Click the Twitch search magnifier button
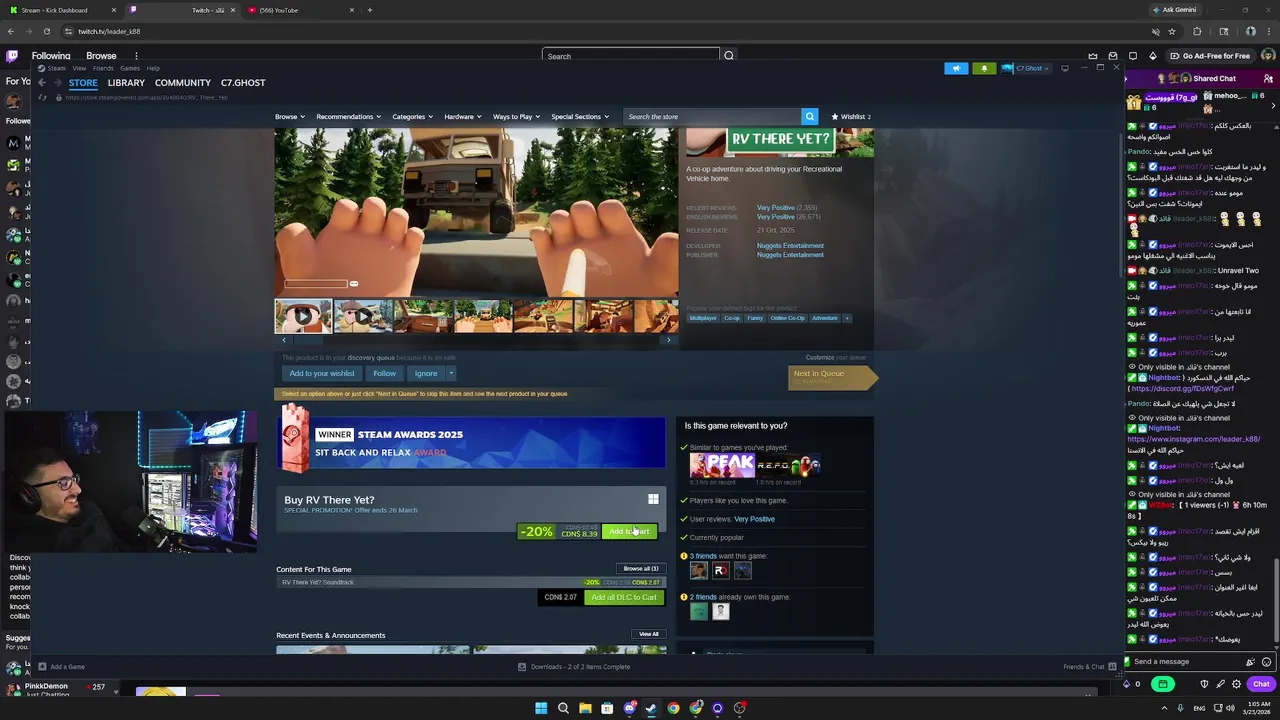1280x720 pixels. (x=729, y=56)
